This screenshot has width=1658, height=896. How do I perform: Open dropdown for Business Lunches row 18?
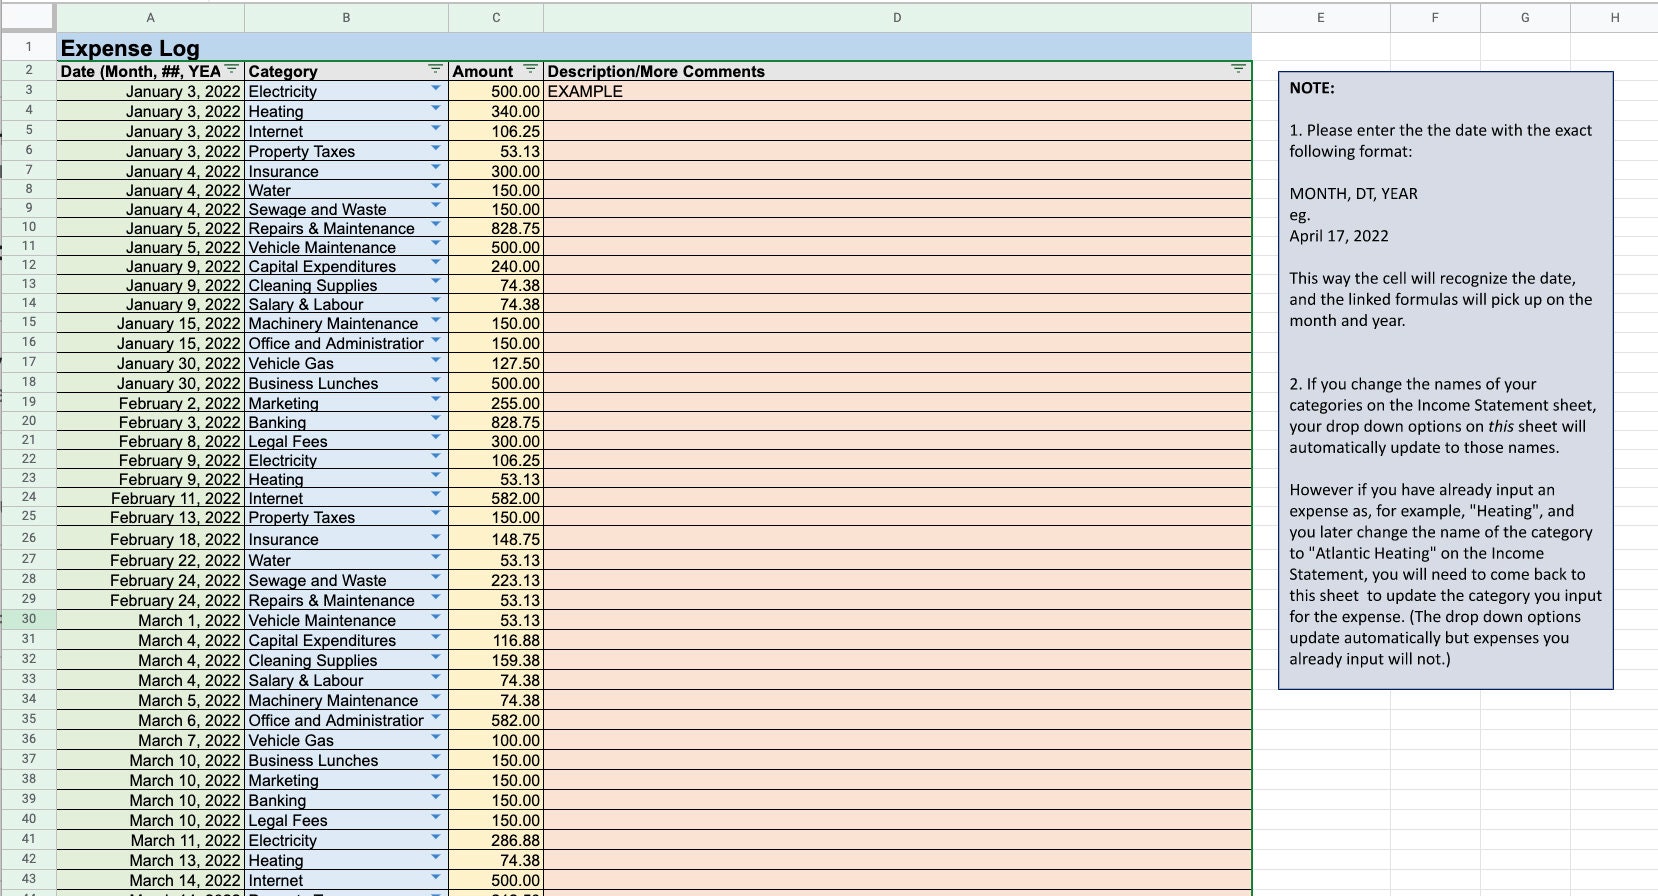[435, 381]
